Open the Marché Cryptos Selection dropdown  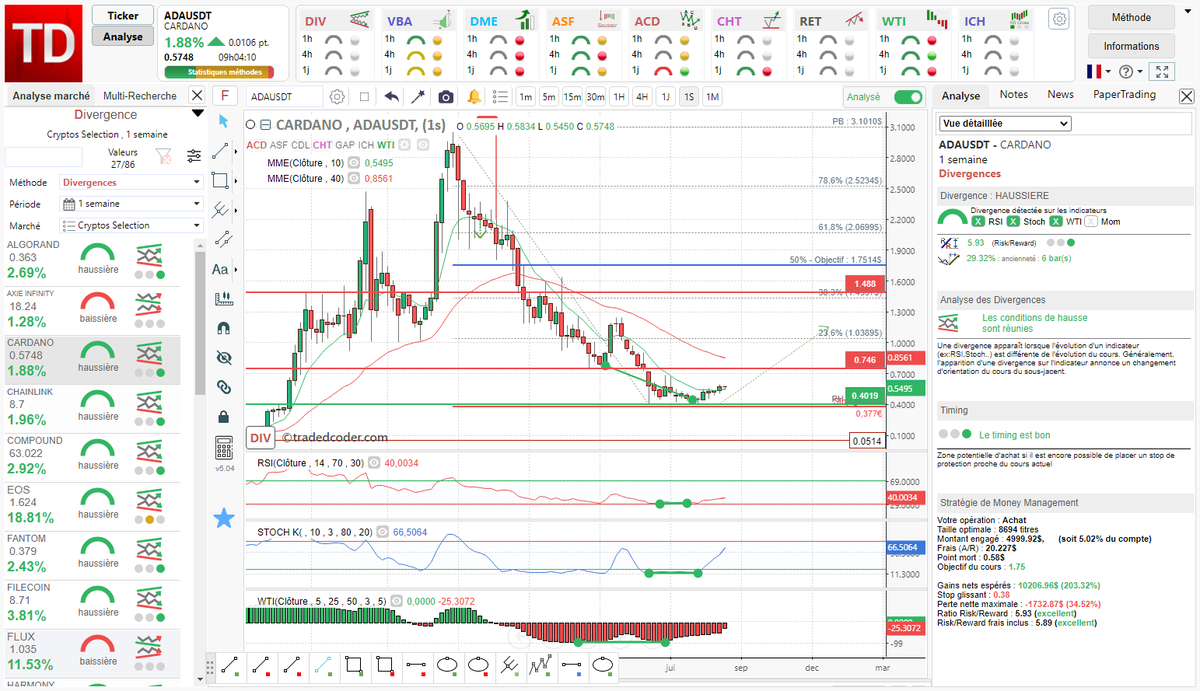tap(133, 226)
